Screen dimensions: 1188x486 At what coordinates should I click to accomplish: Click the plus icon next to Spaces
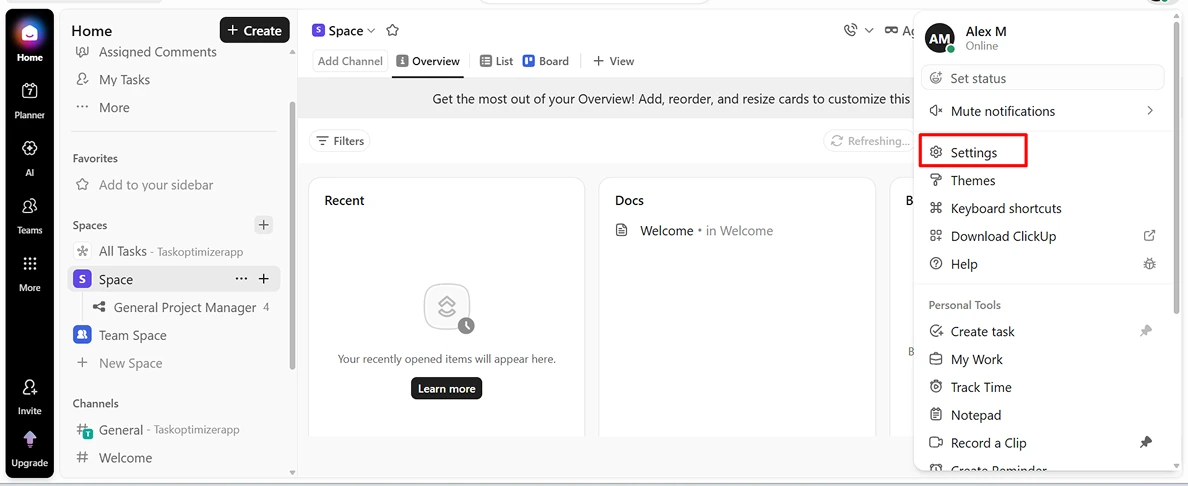[x=264, y=224]
